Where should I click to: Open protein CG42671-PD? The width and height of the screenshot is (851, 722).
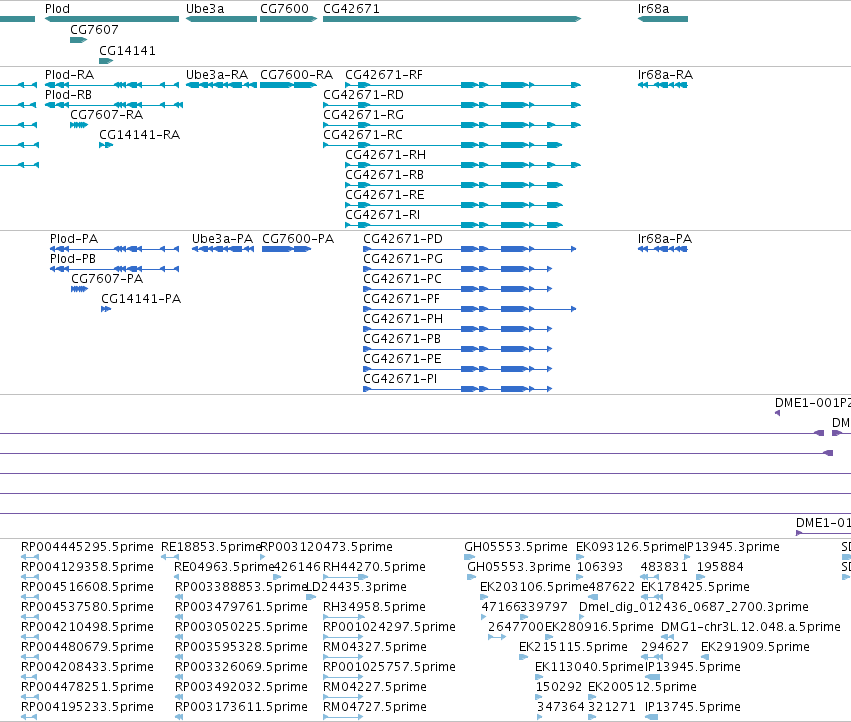click(403, 239)
